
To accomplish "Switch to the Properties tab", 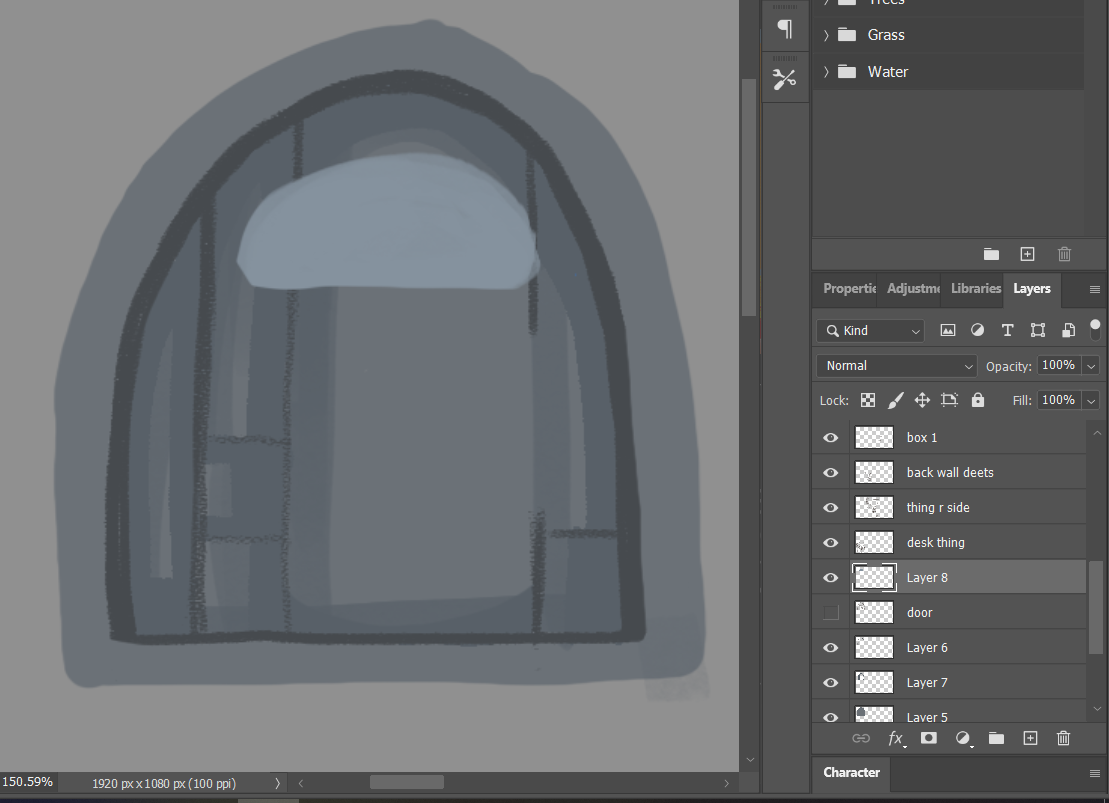I will (849, 289).
